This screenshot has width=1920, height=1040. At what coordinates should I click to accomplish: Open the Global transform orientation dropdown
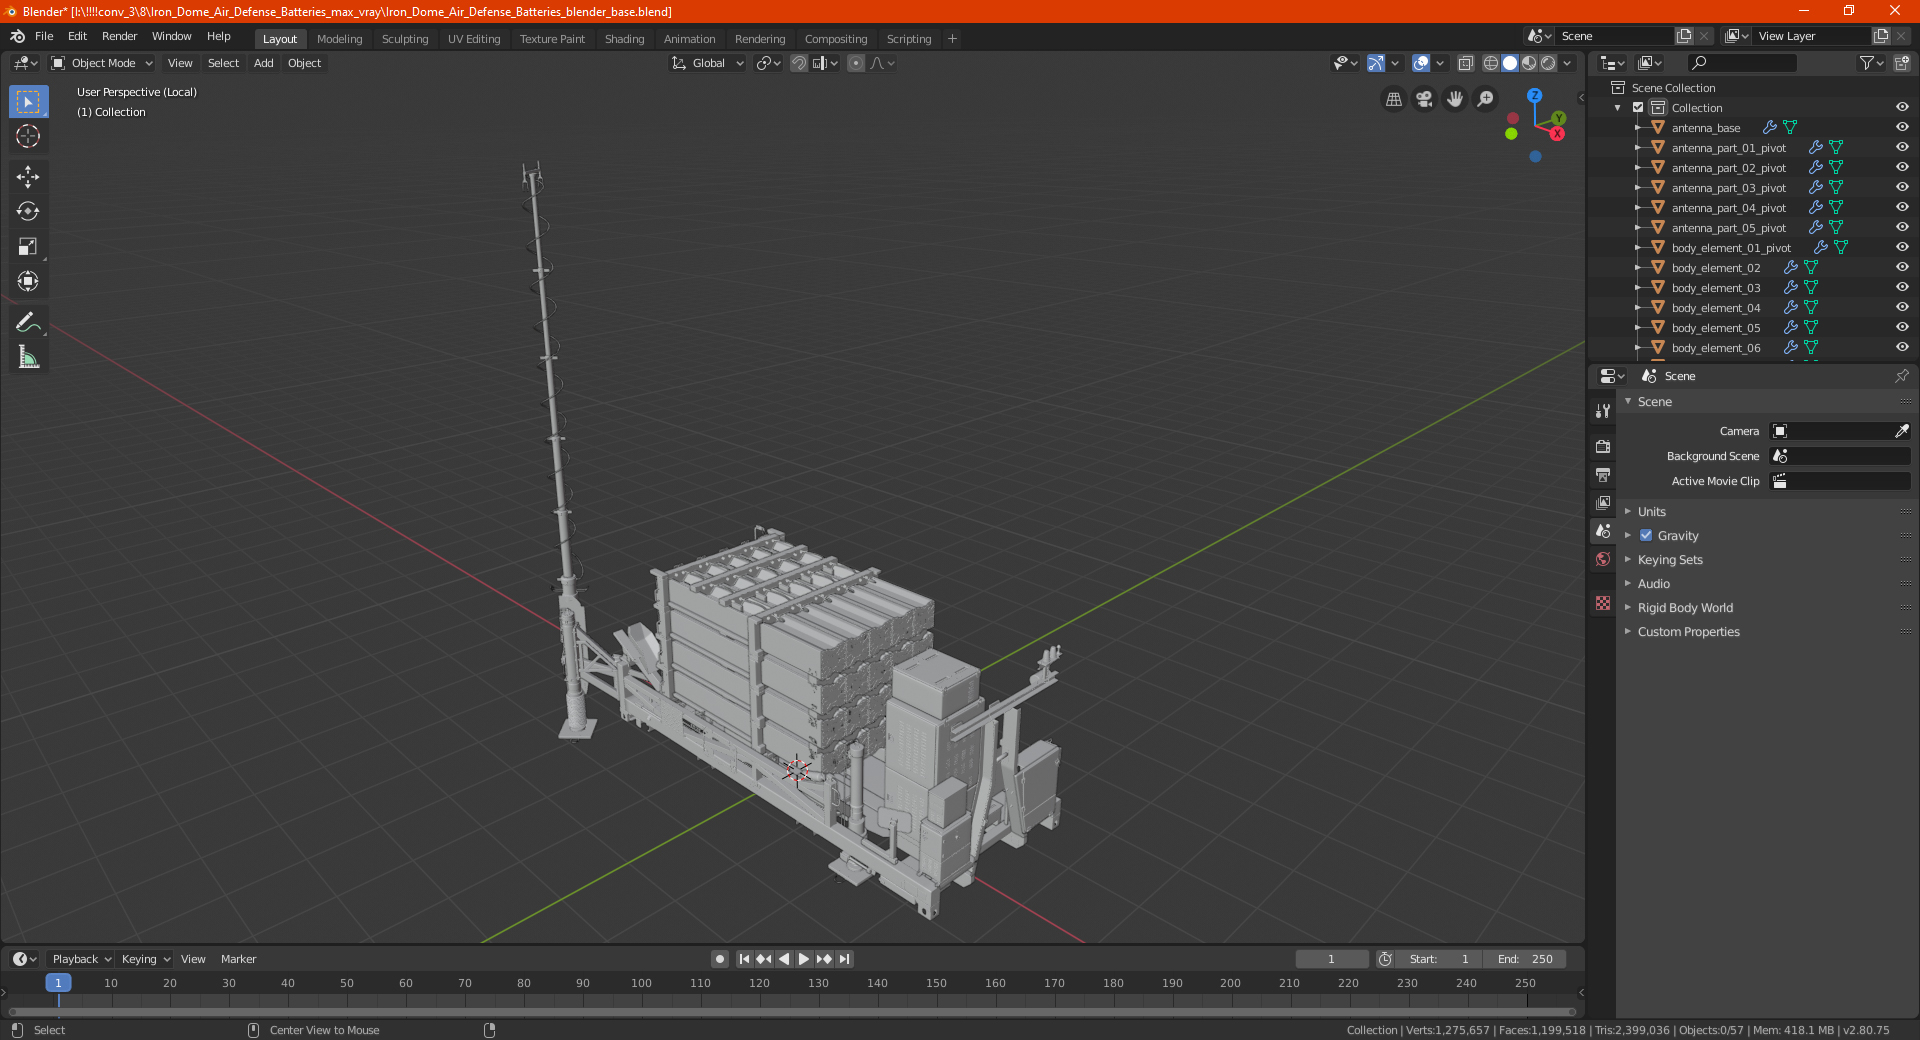click(x=708, y=63)
